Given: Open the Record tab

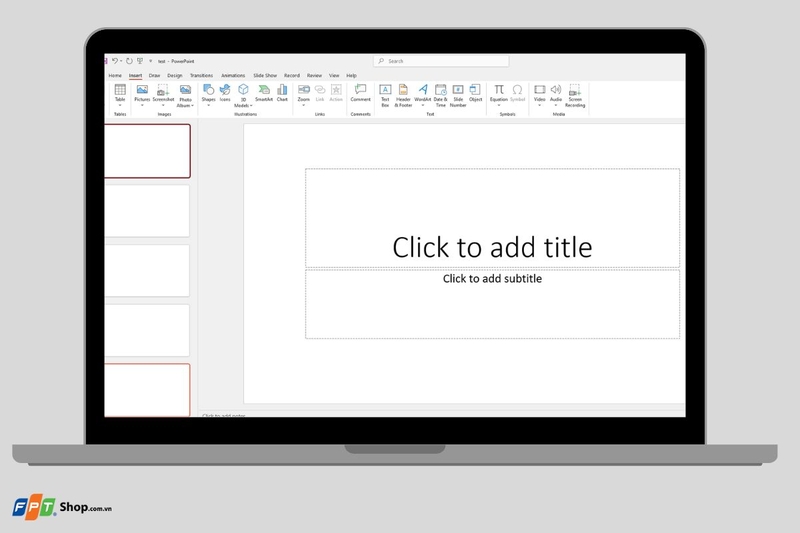Looking at the screenshot, I should (x=292, y=75).
